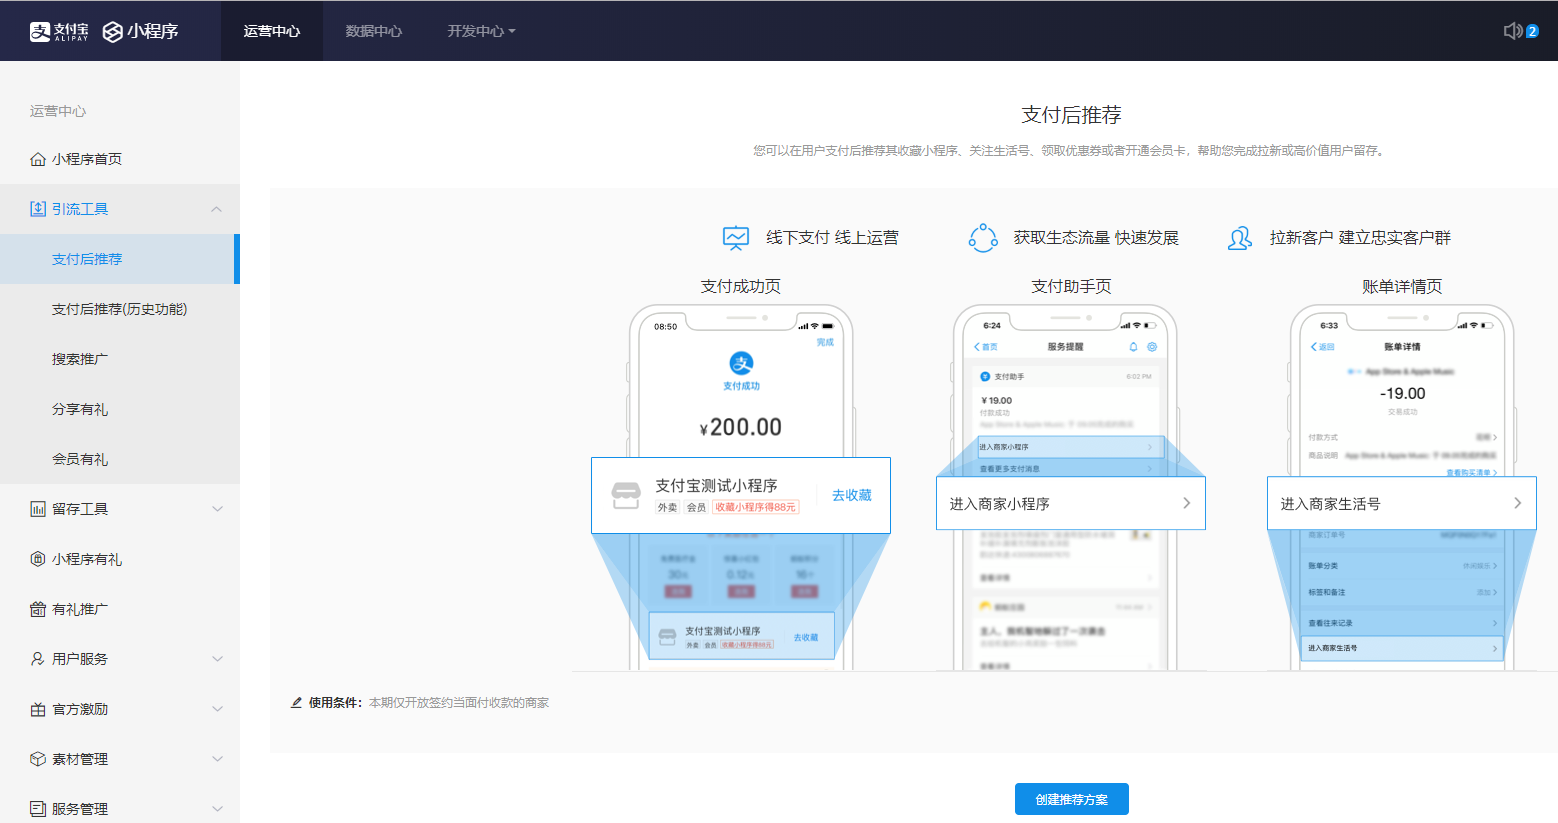Click the 支付助手页 phone mockup image

[1071, 487]
